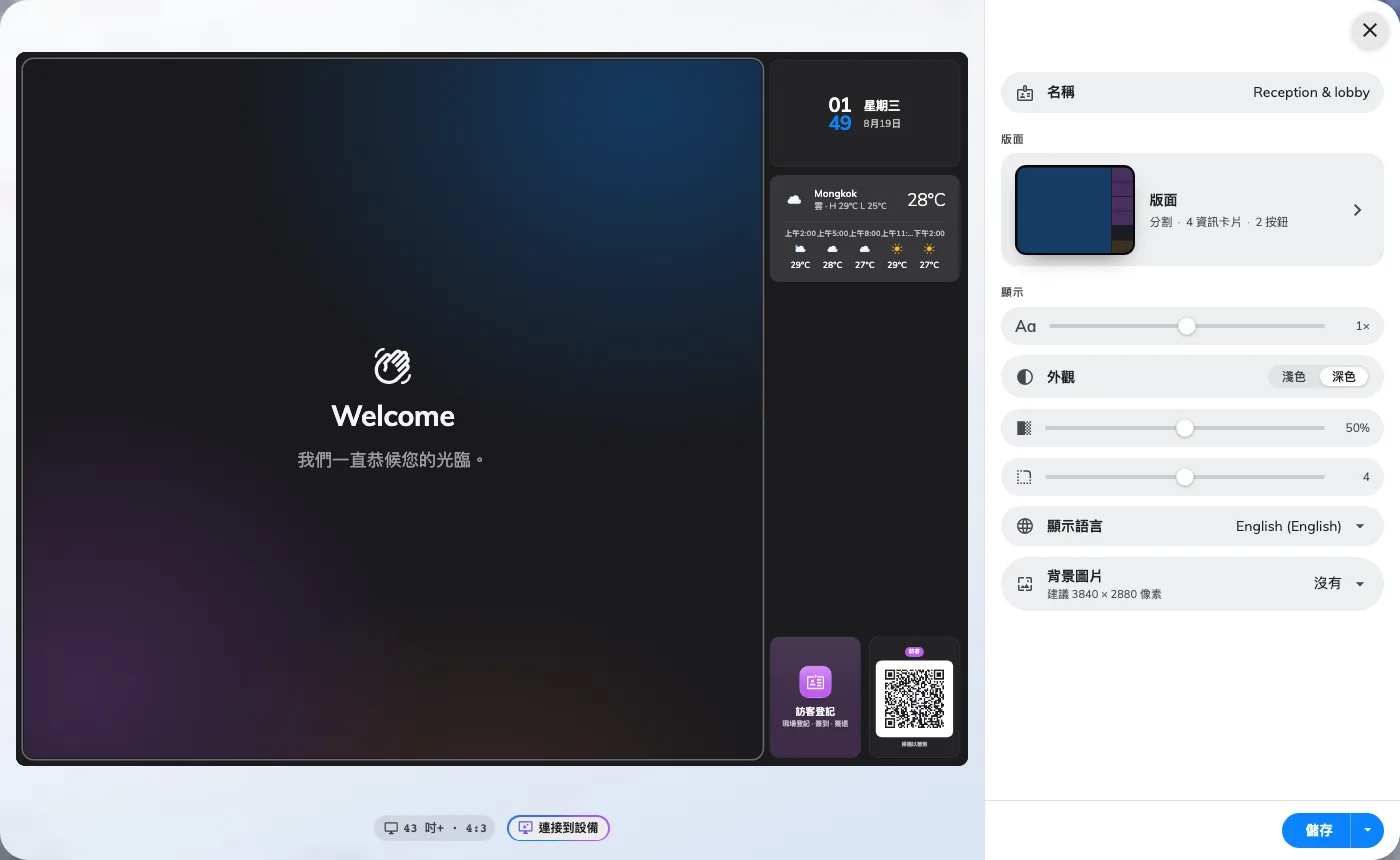The height and width of the screenshot is (860, 1400).
Task: Click the font size Aa icon
Action: tap(1025, 326)
